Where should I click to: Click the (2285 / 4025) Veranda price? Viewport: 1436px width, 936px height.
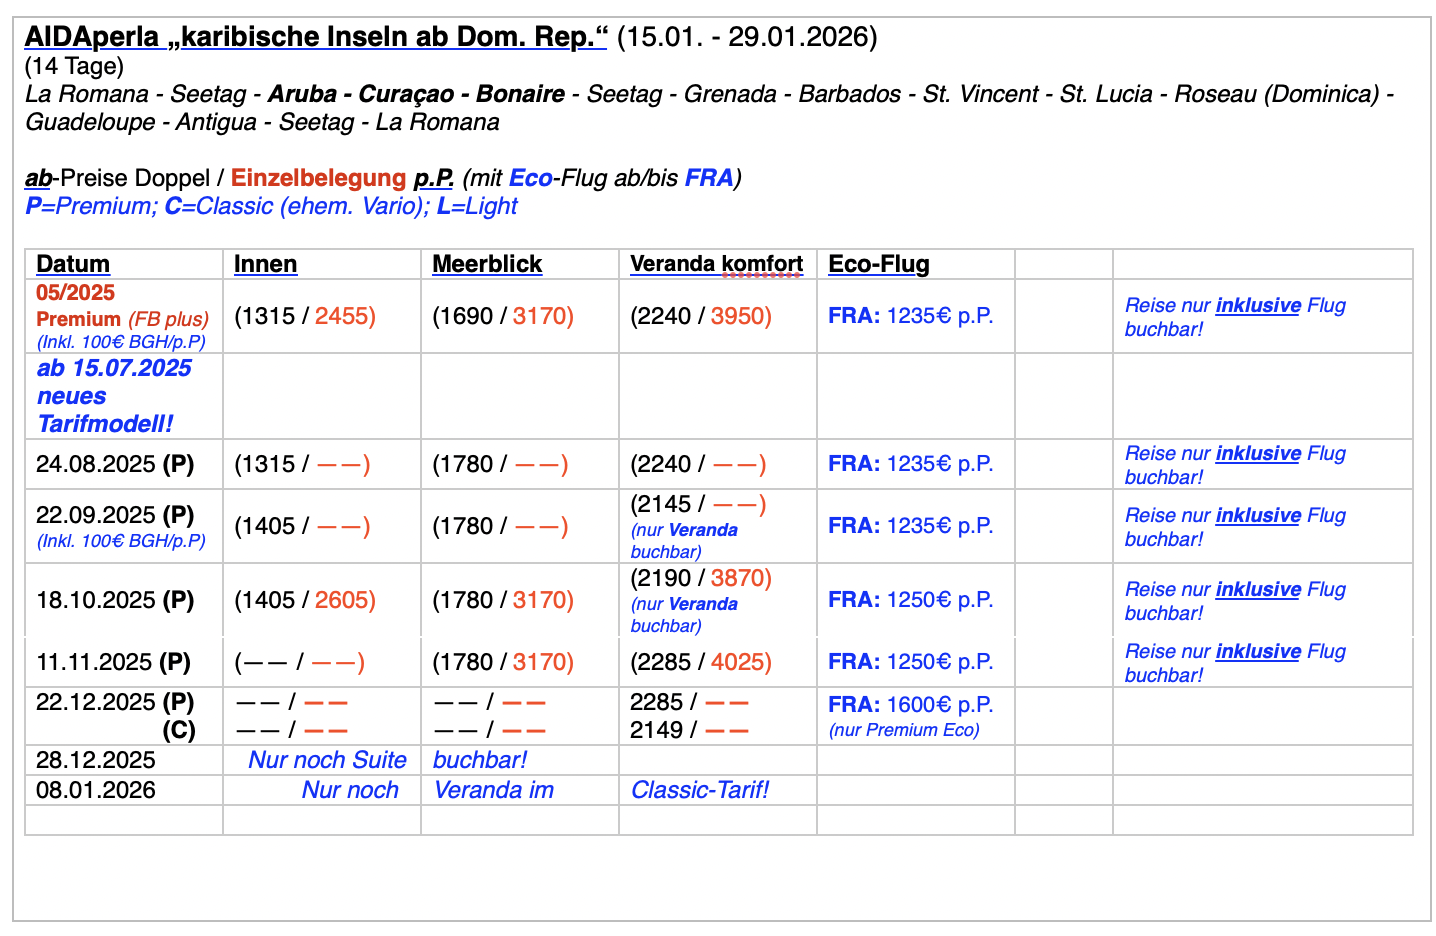pyautogui.click(x=701, y=662)
